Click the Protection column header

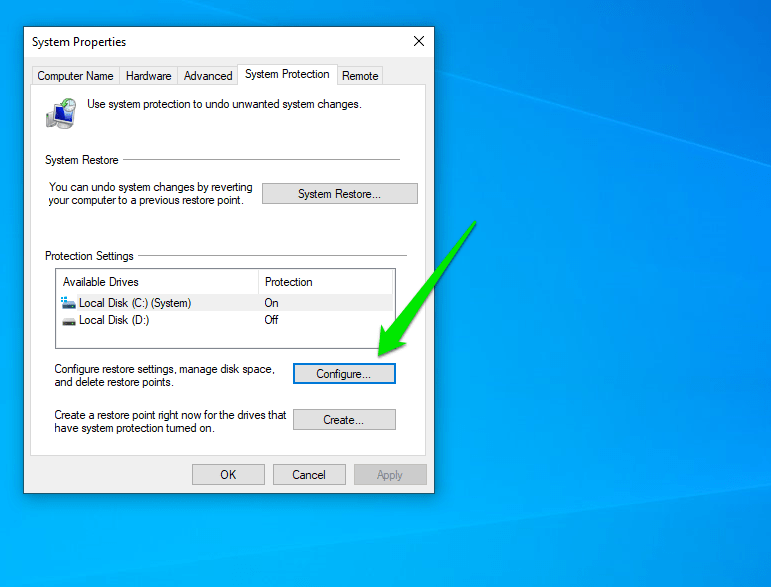tap(326, 282)
